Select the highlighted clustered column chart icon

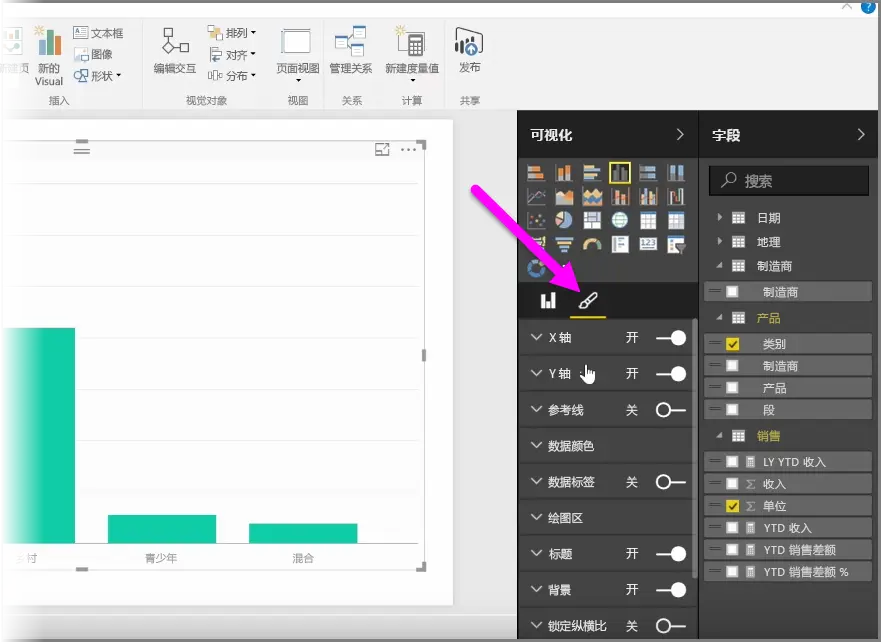click(x=620, y=173)
